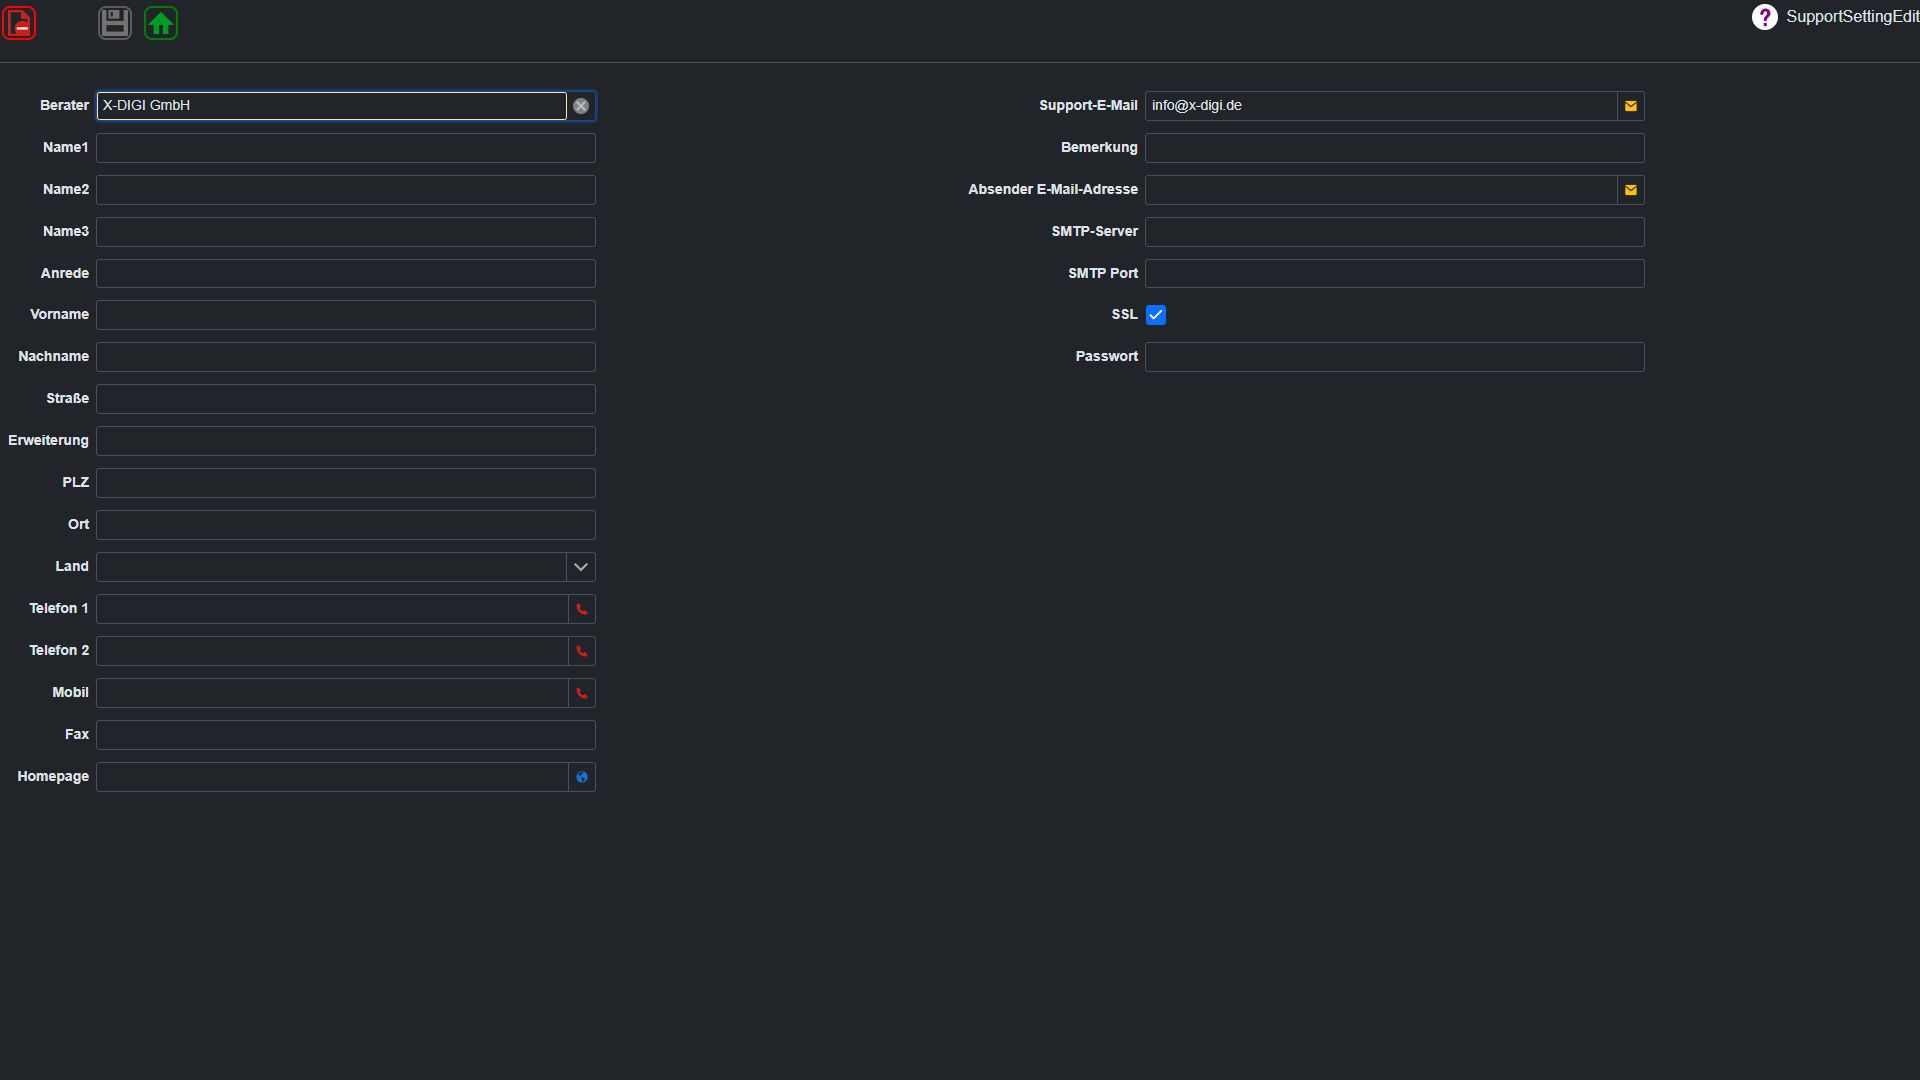Click the Straße input field

pyautogui.click(x=346, y=399)
